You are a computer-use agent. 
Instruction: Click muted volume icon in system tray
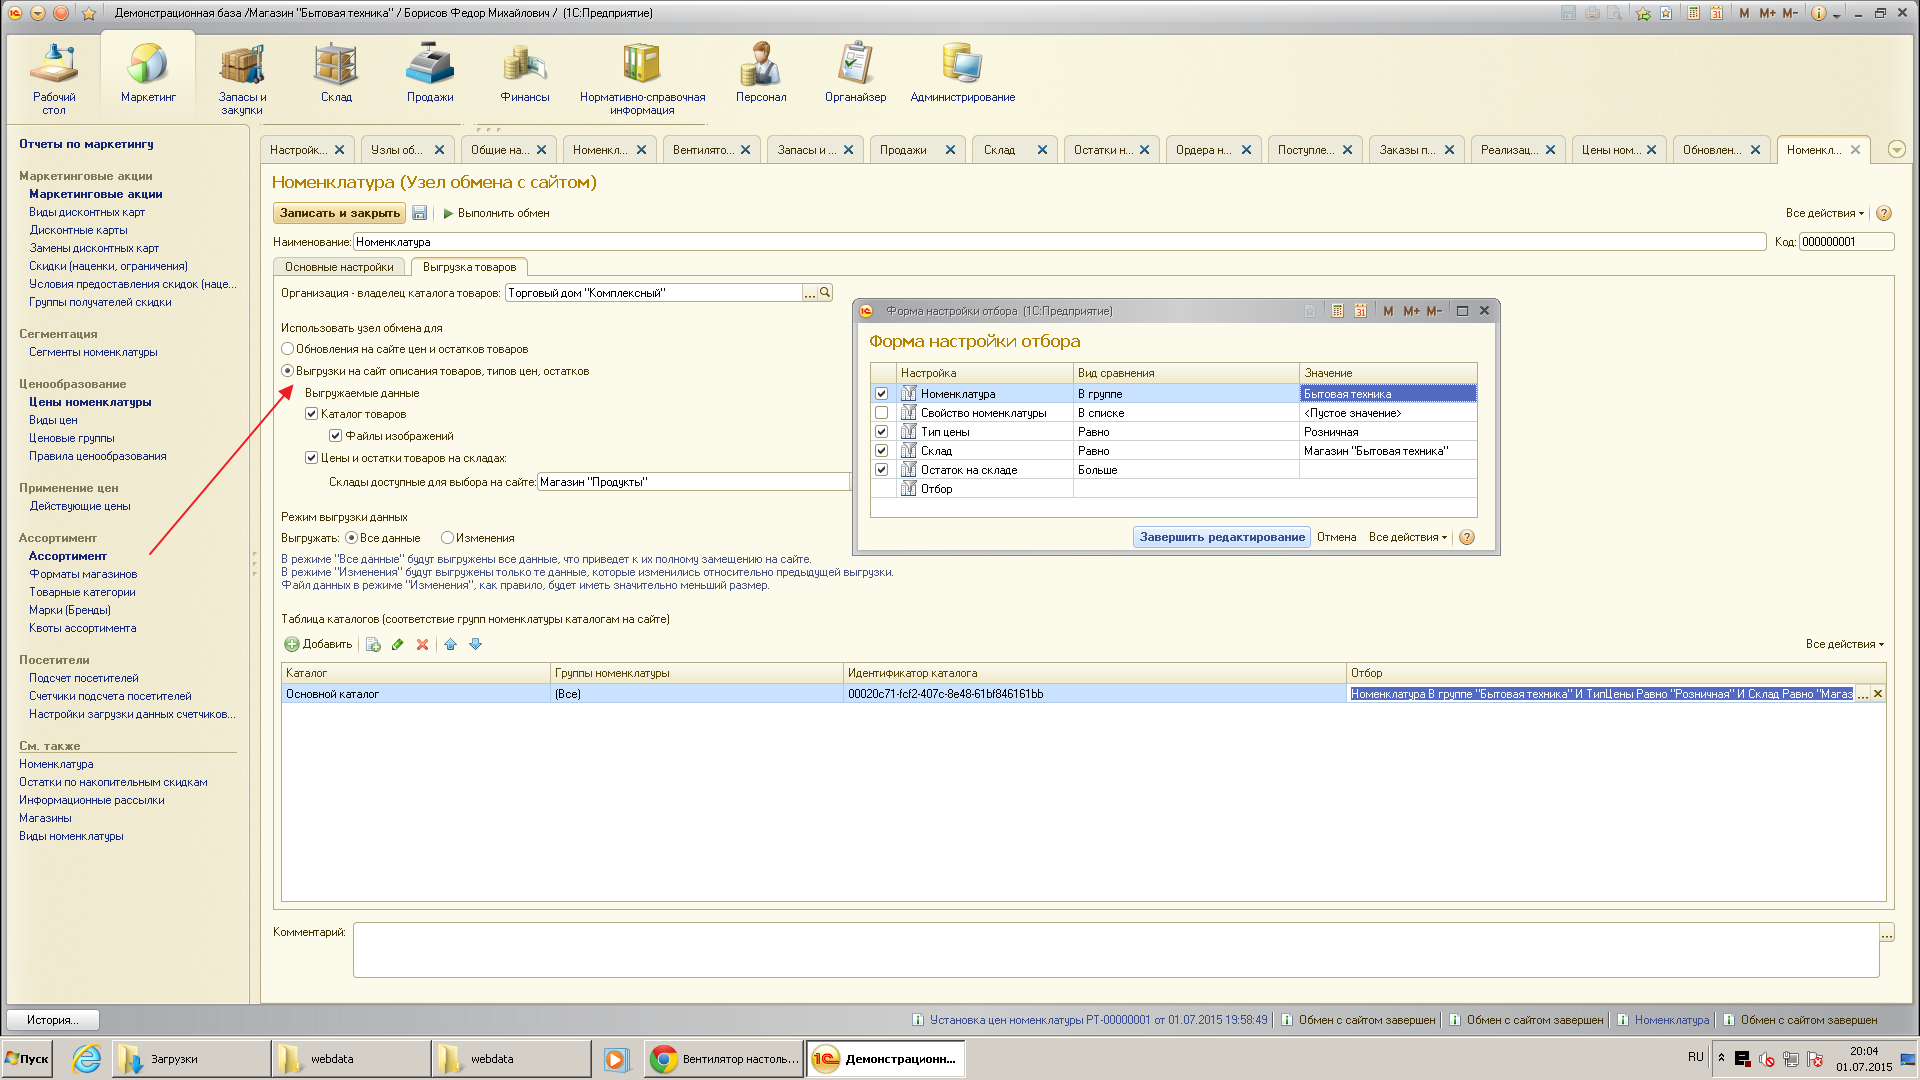1767,1059
